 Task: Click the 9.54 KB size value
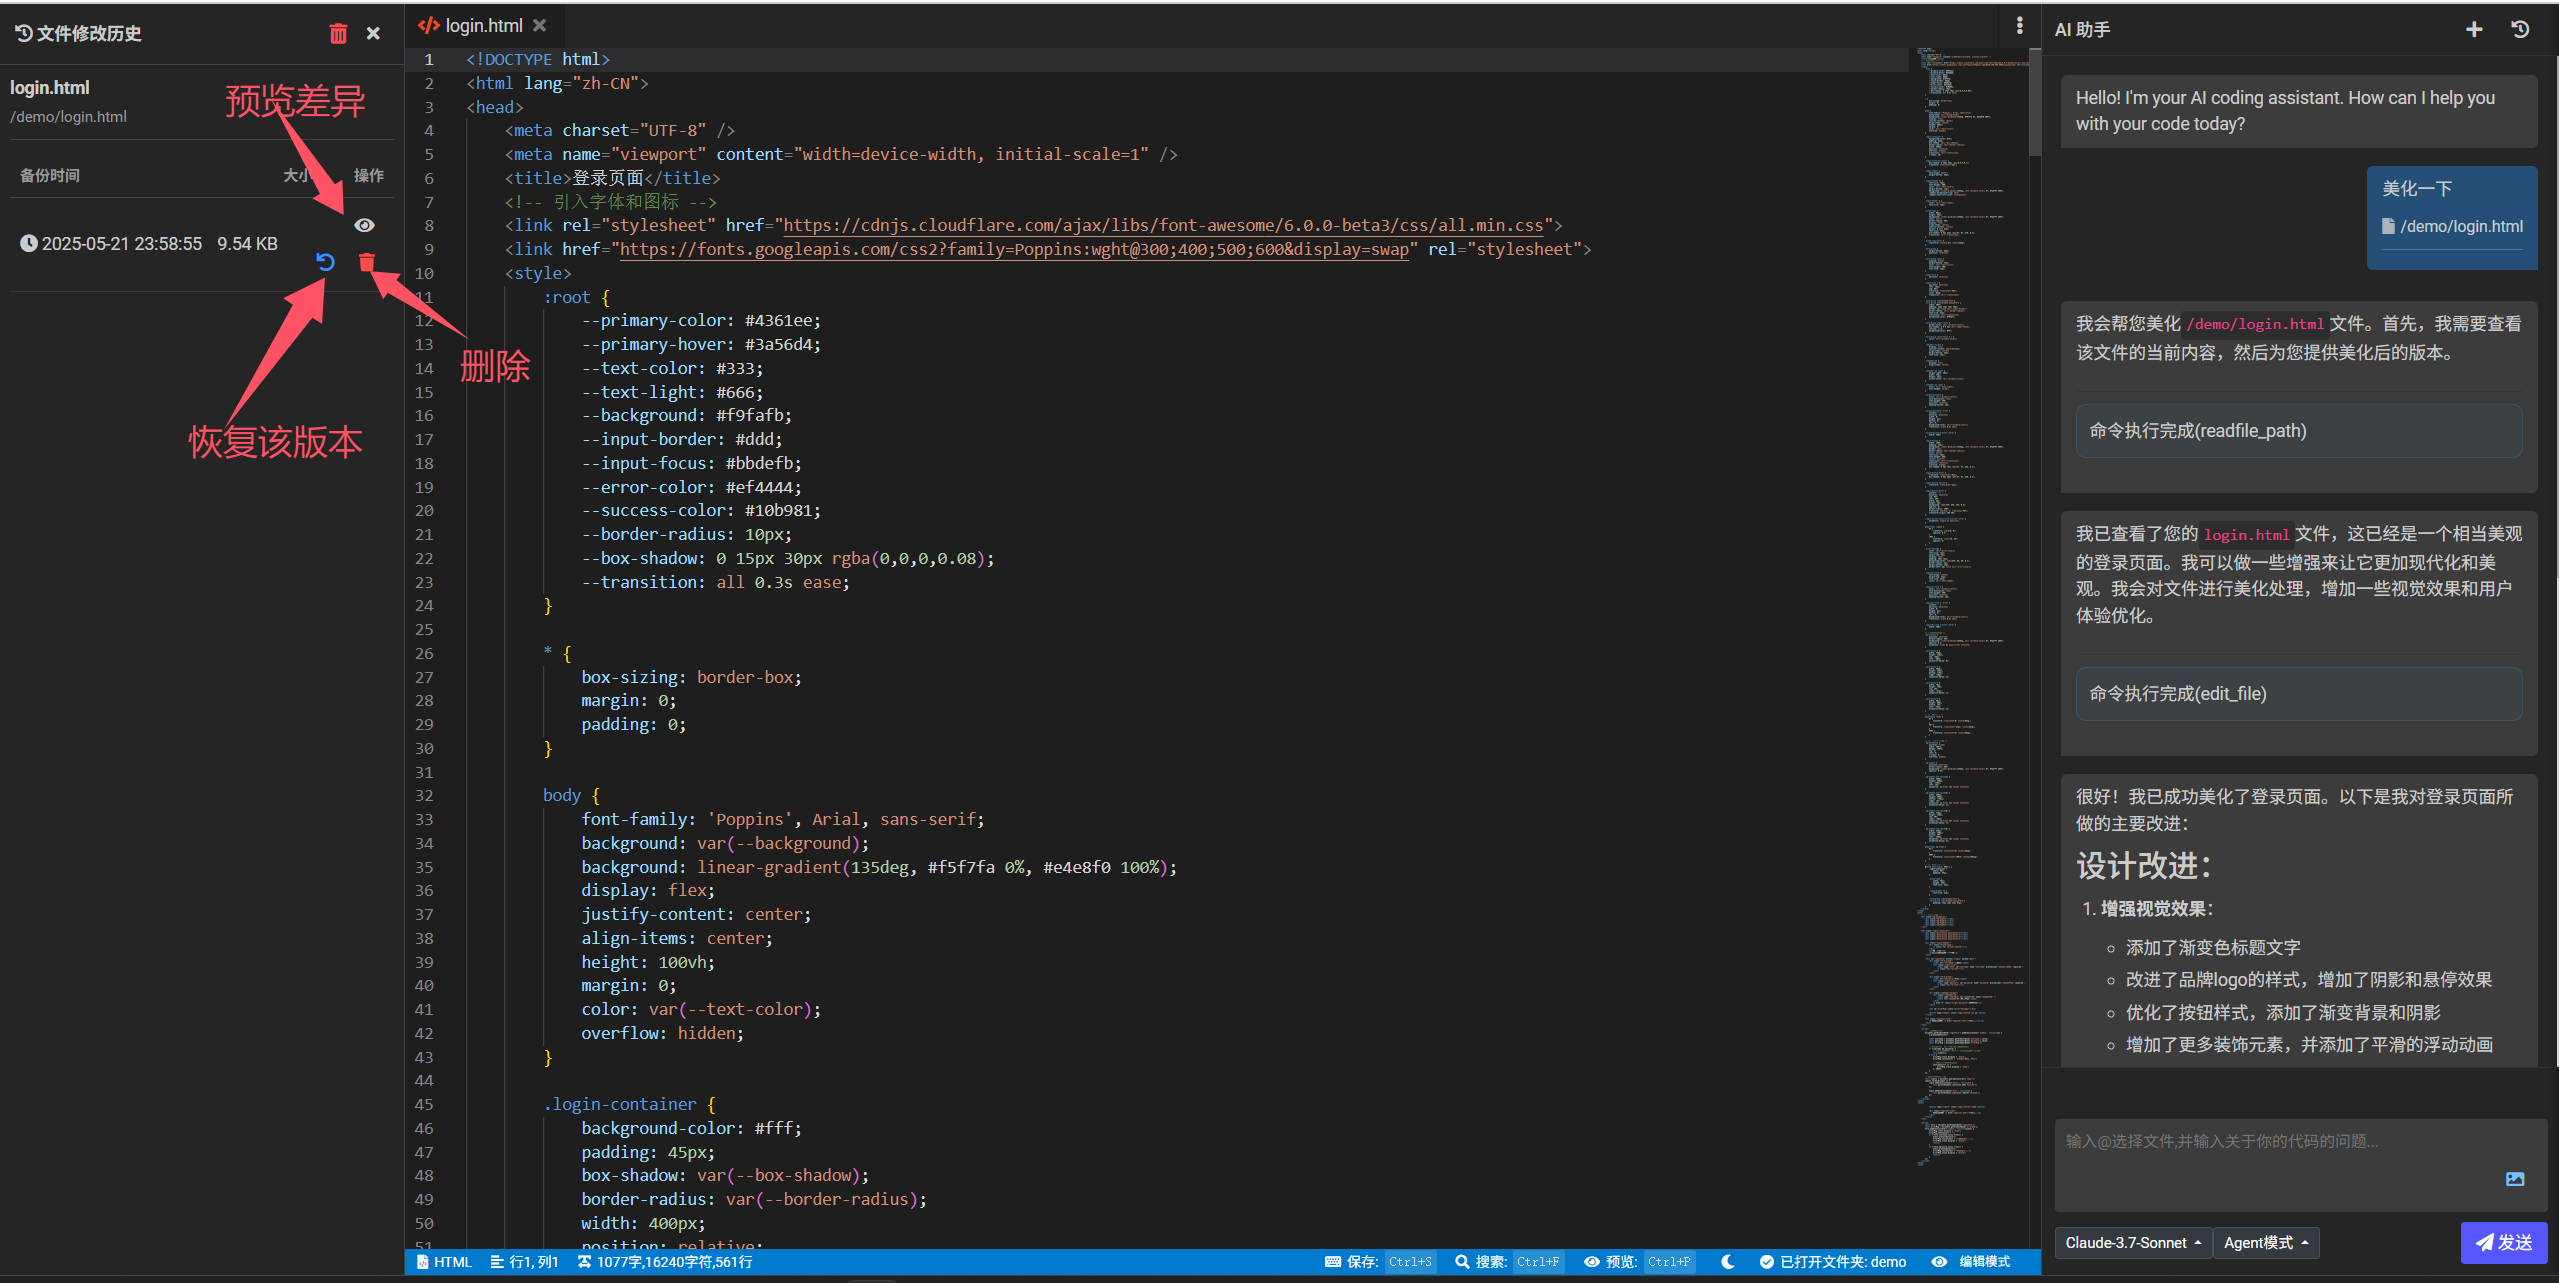[x=247, y=244]
